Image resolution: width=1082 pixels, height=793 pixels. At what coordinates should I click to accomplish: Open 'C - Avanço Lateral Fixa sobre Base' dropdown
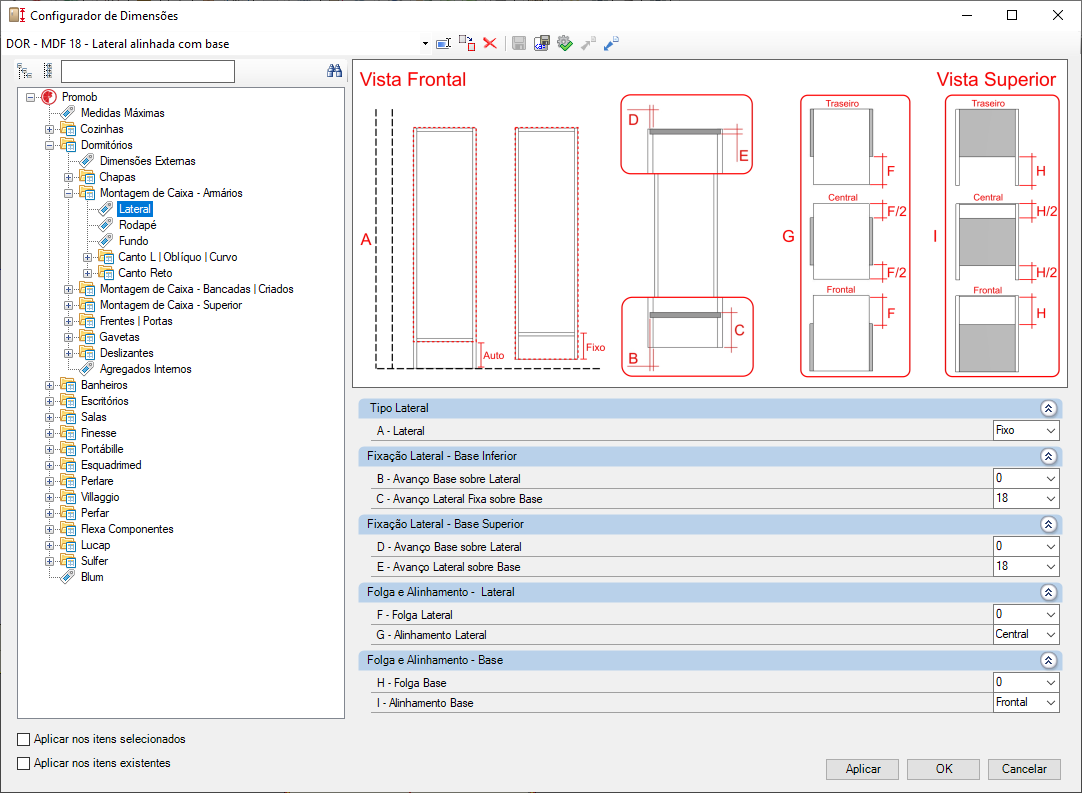tap(1026, 498)
